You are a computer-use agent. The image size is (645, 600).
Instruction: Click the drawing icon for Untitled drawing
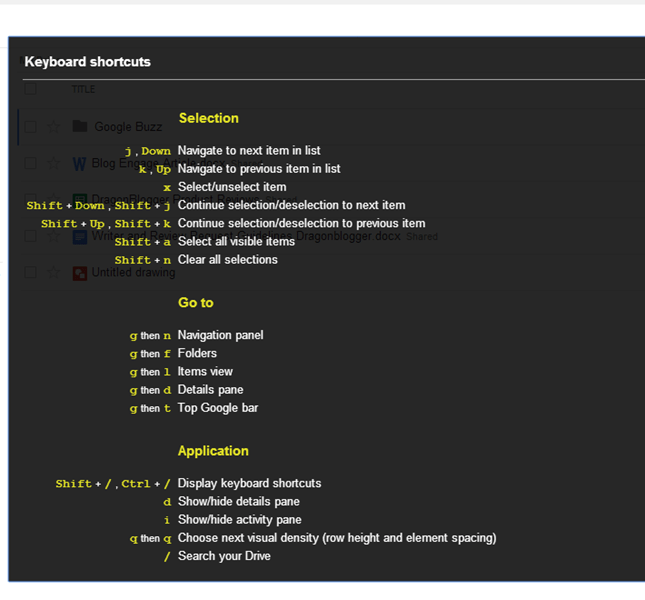80,273
